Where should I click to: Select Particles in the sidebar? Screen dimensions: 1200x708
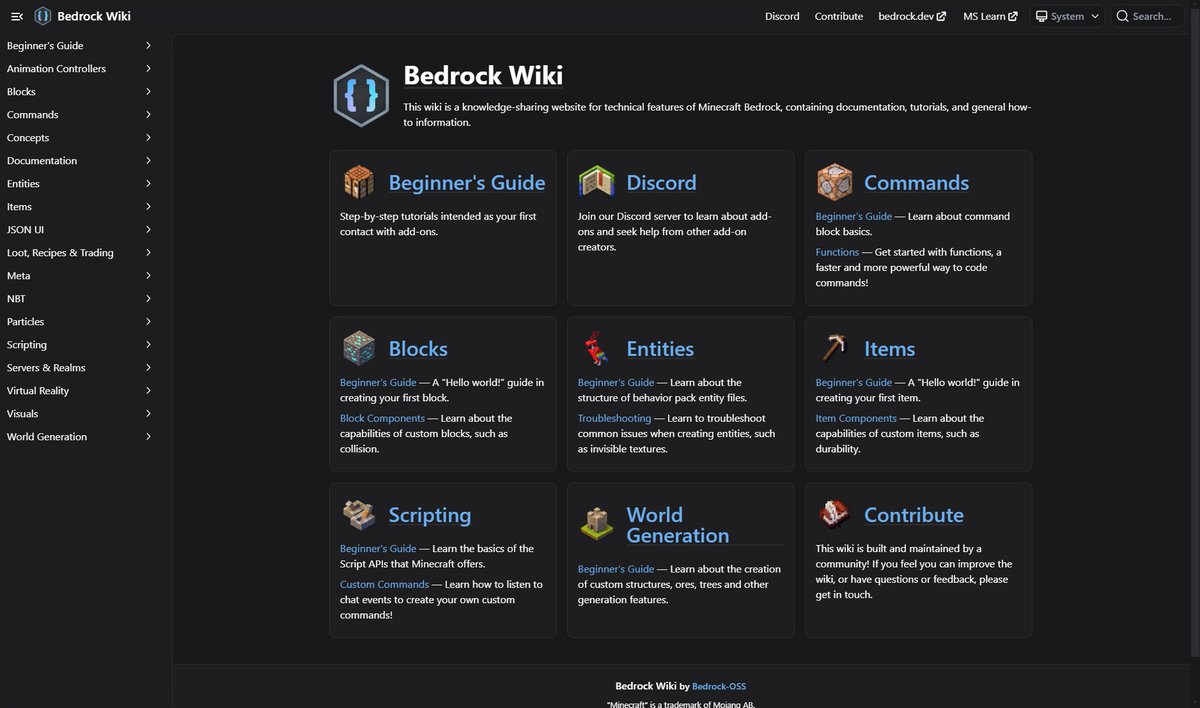point(25,322)
